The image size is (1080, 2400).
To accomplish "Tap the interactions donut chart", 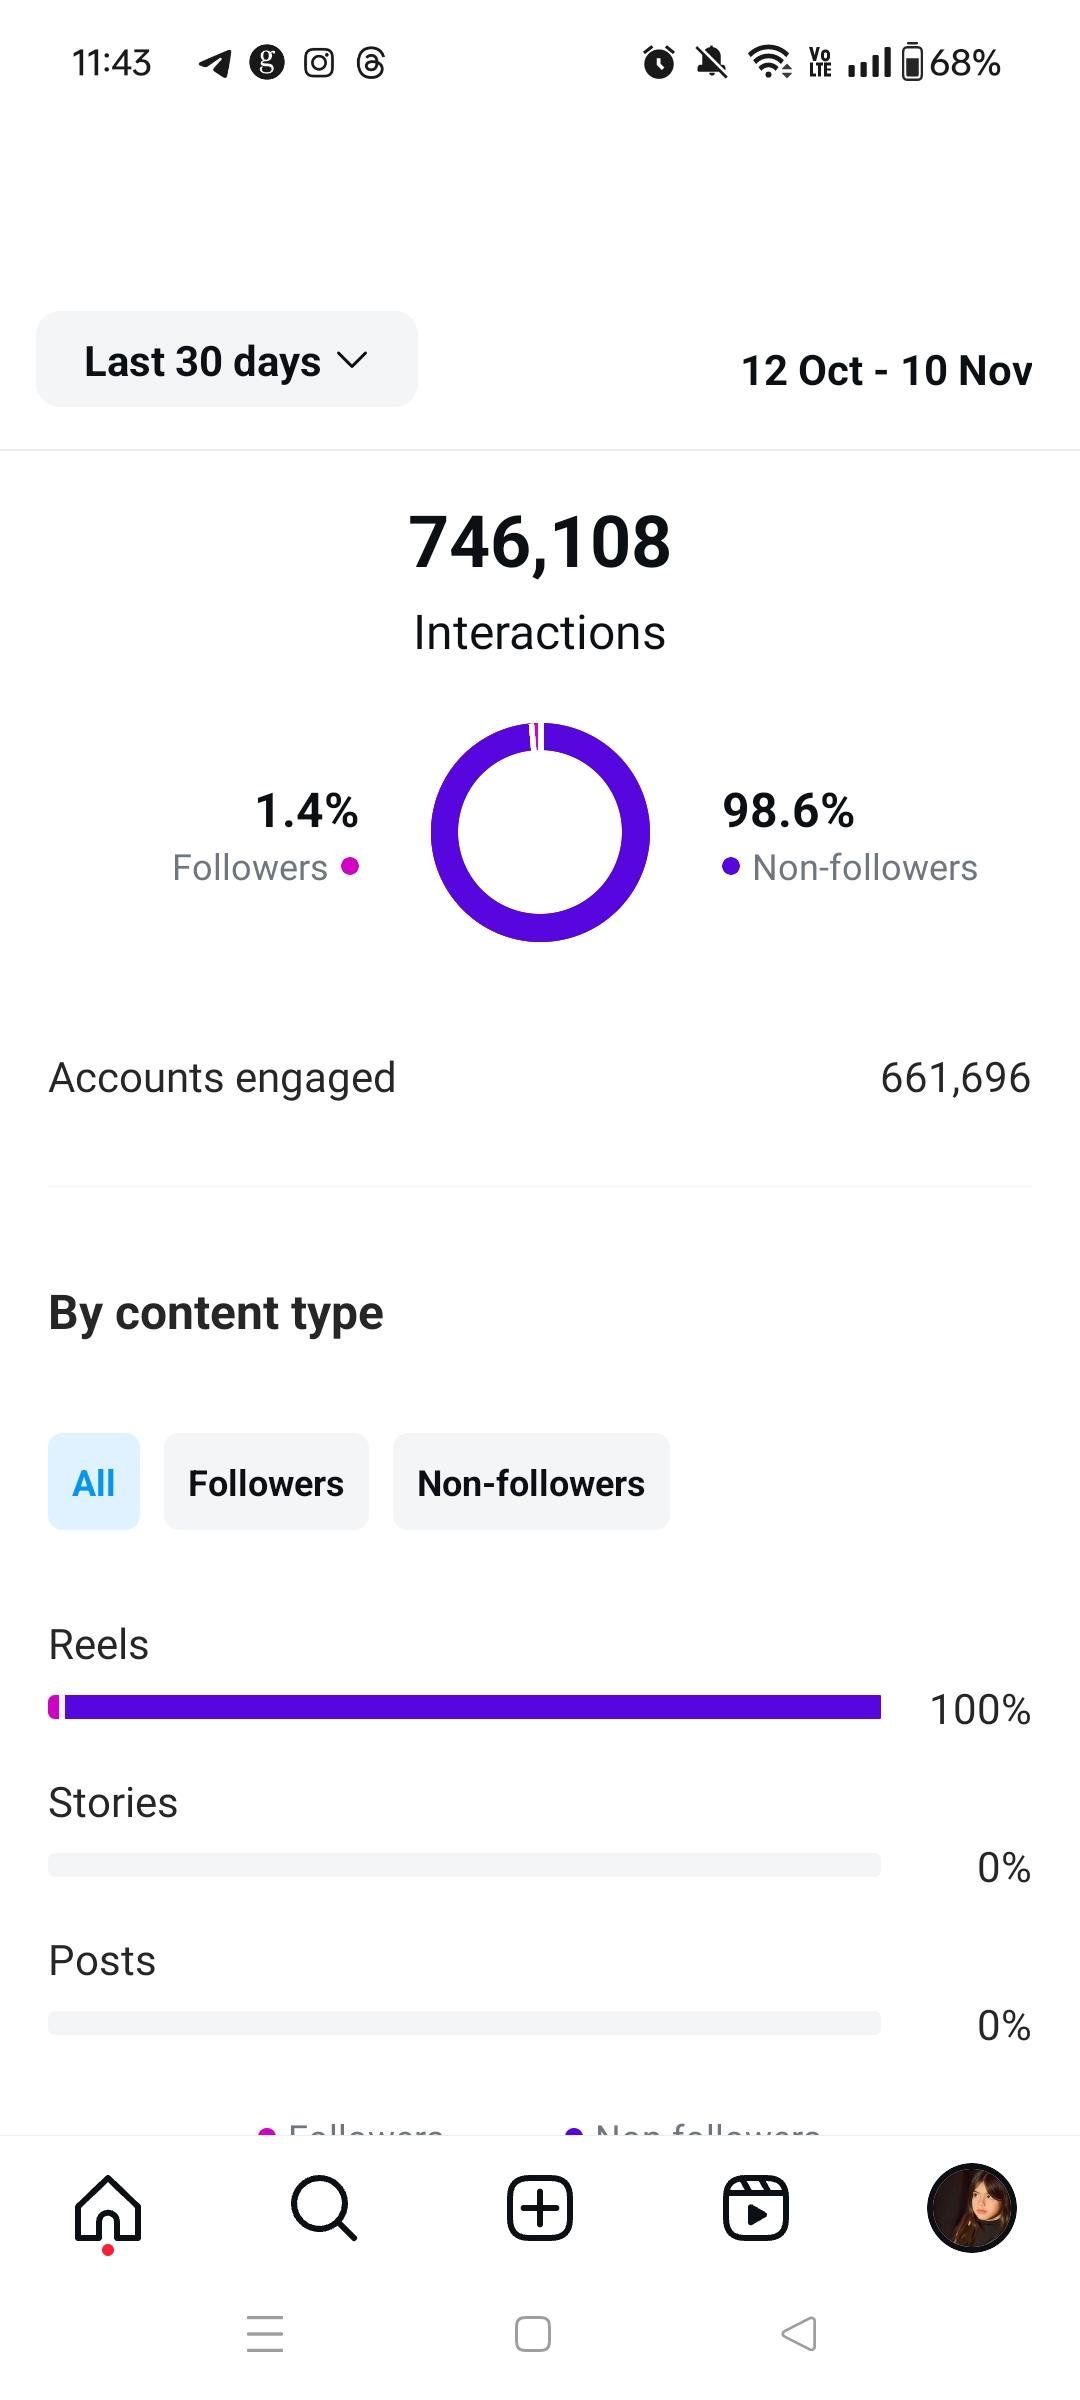I will [540, 832].
